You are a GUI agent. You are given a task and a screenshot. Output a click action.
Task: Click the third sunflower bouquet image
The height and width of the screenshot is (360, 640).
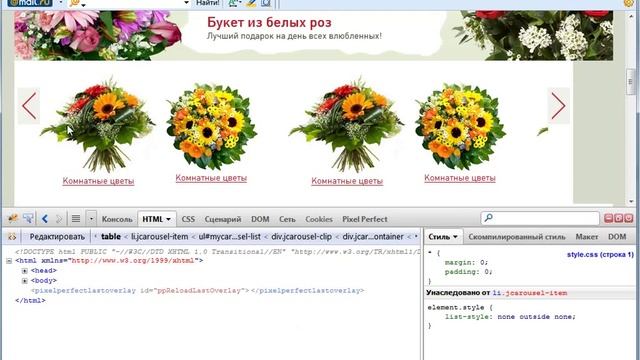click(347, 124)
